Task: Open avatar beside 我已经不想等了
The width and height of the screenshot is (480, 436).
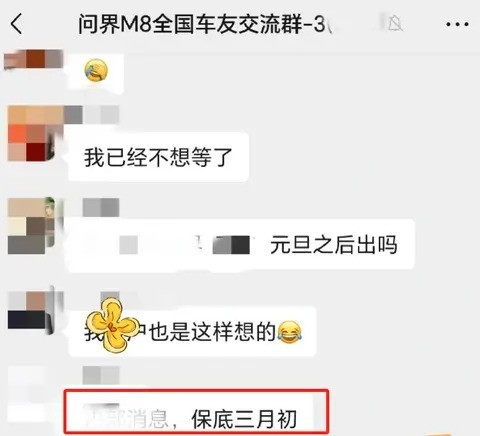Action: (x=32, y=133)
